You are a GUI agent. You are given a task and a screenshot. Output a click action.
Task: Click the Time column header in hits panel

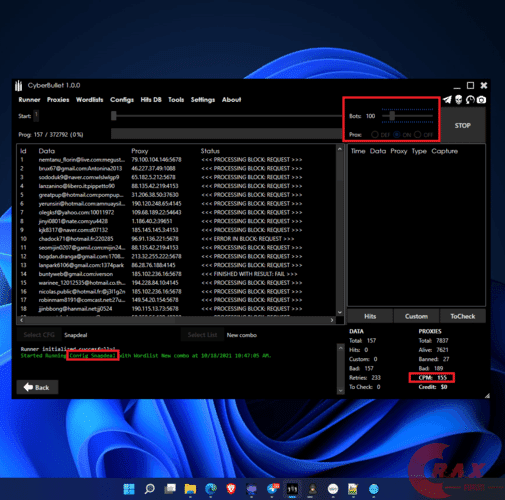tap(358, 151)
